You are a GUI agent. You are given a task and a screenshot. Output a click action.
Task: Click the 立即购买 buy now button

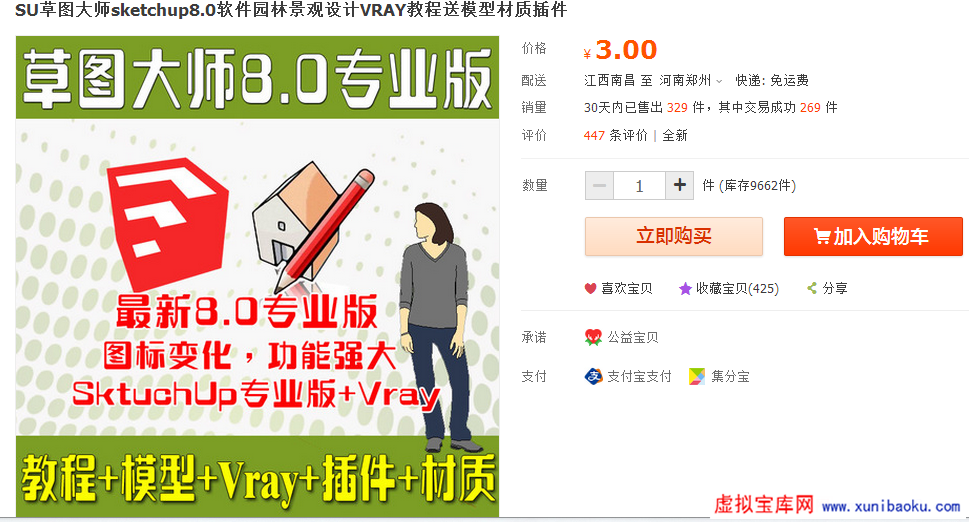pos(674,236)
